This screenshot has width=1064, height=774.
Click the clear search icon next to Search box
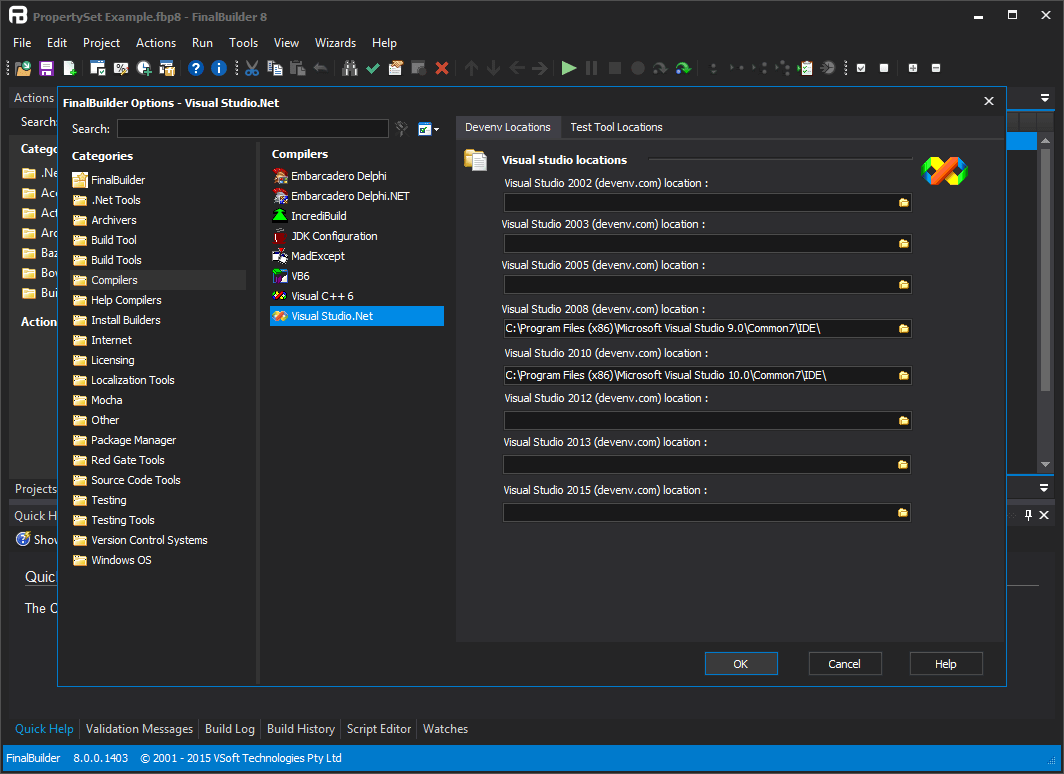click(x=402, y=128)
